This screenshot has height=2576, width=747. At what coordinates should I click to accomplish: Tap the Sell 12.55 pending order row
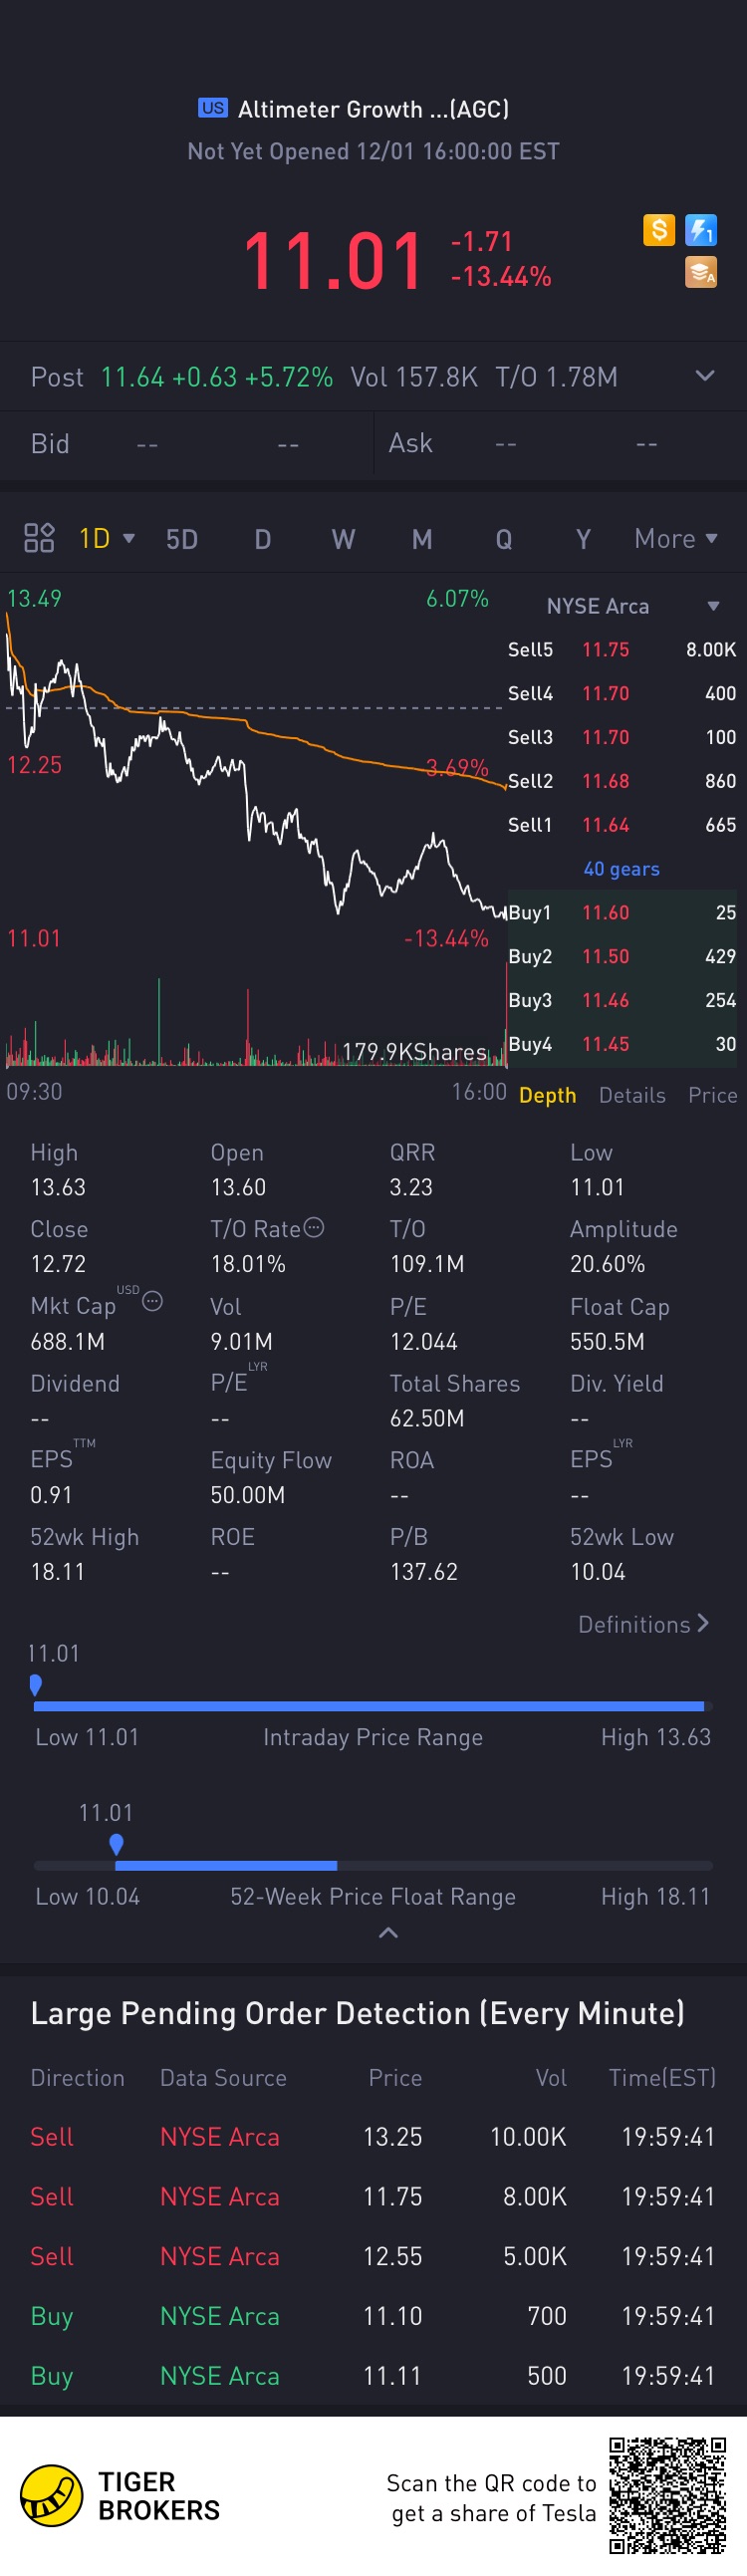point(373,2256)
